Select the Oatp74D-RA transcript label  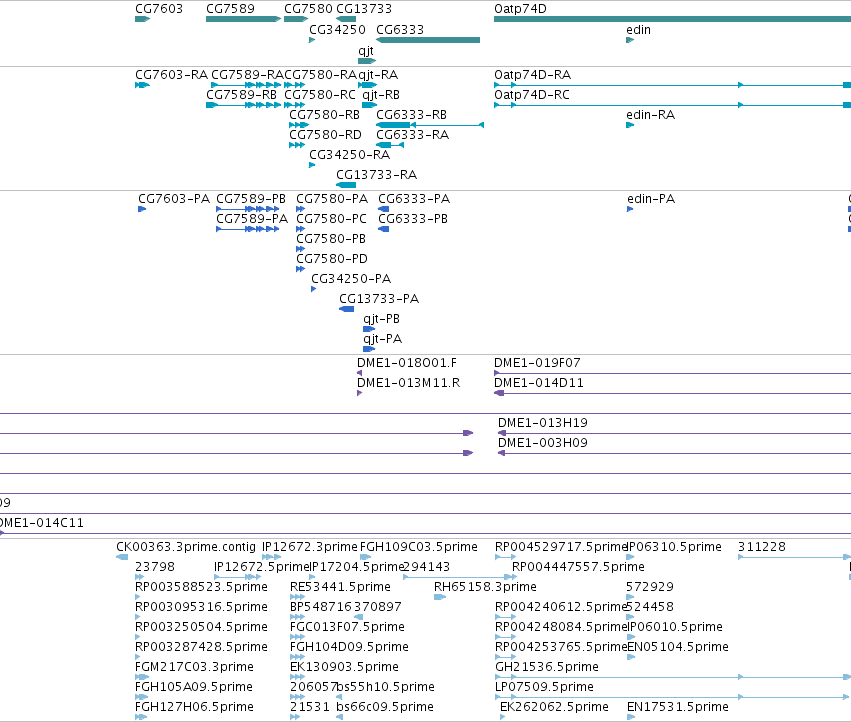point(532,75)
